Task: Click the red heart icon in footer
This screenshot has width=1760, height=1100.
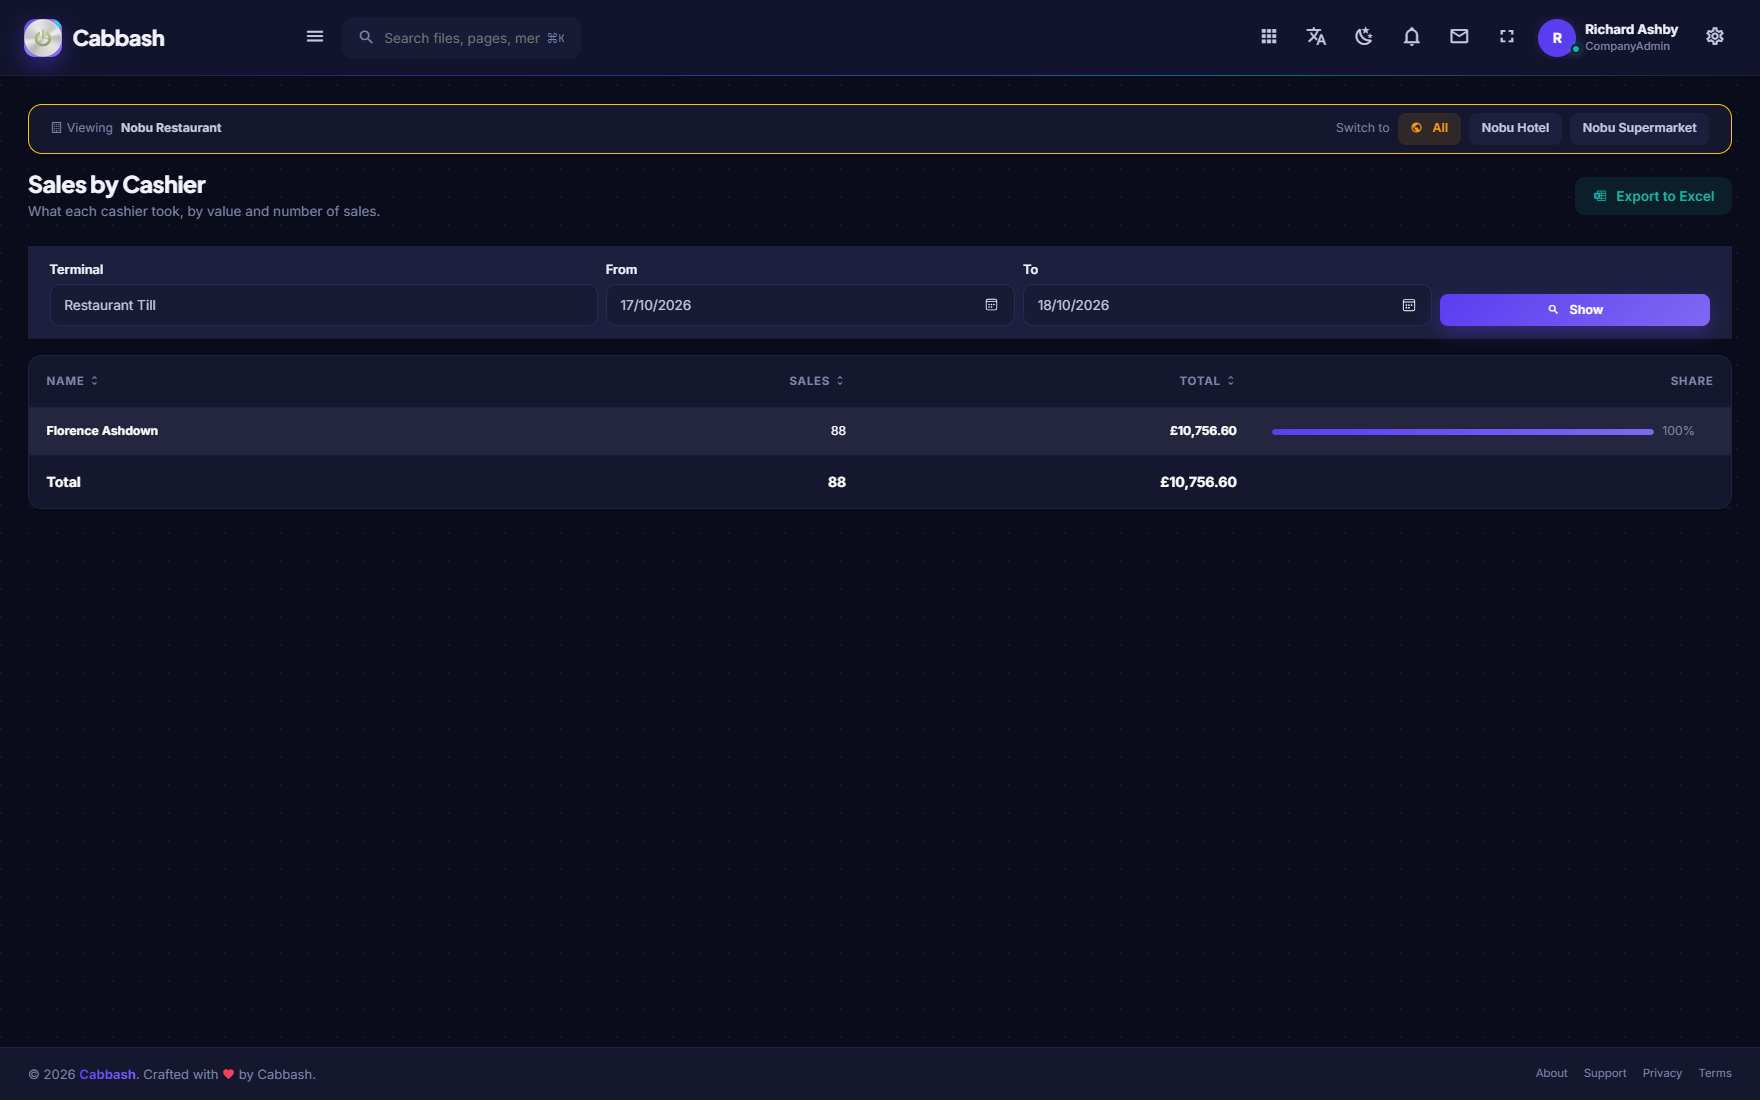Action: pyautogui.click(x=228, y=1074)
